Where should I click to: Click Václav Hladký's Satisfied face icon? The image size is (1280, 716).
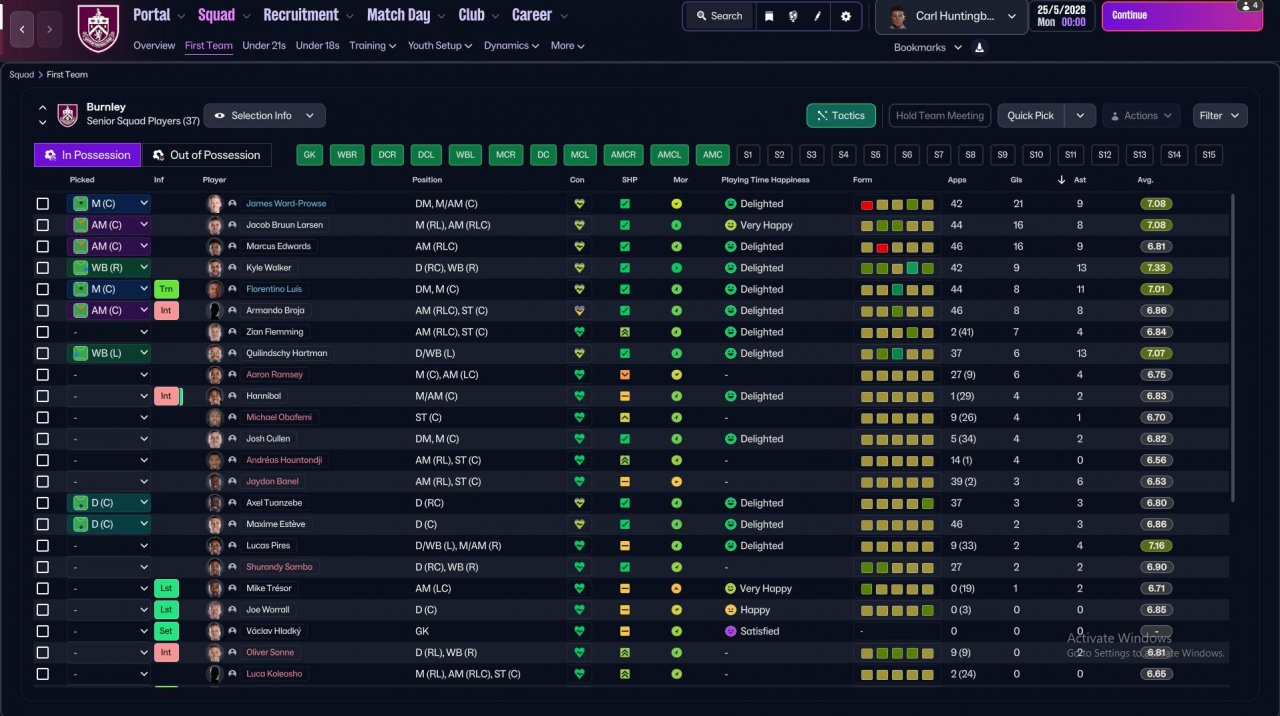(730, 631)
